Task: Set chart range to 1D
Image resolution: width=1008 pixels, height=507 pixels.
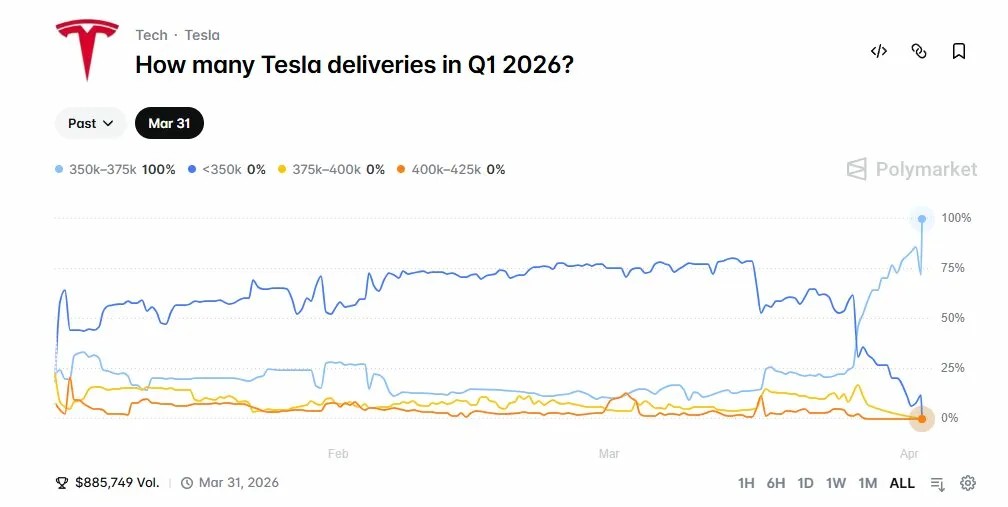Action: pos(806,483)
